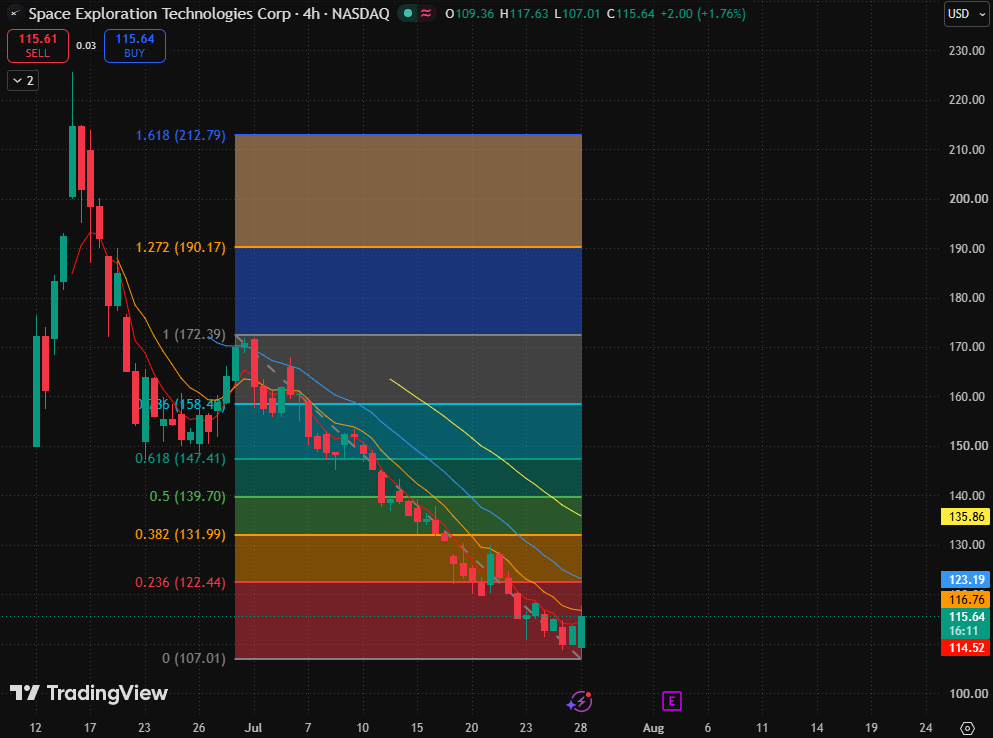The width and height of the screenshot is (993, 738).
Task: Click the red SELL 115.61 button
Action: [38, 46]
